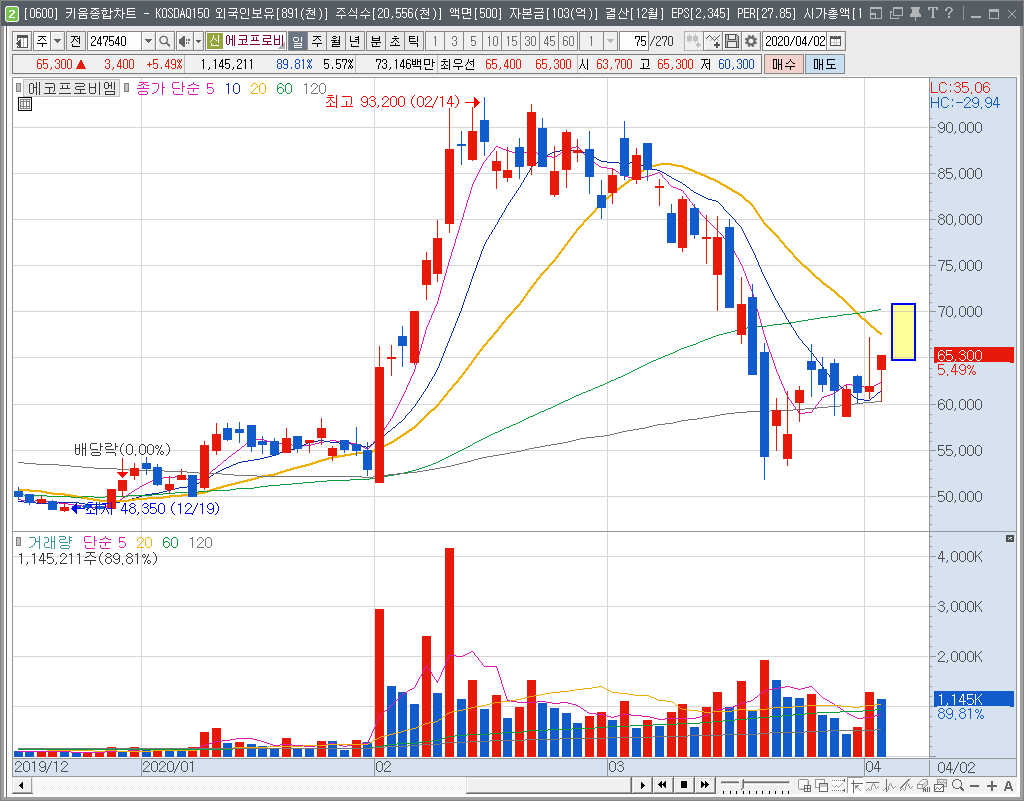Click the T font icon in title bar

coord(932,13)
